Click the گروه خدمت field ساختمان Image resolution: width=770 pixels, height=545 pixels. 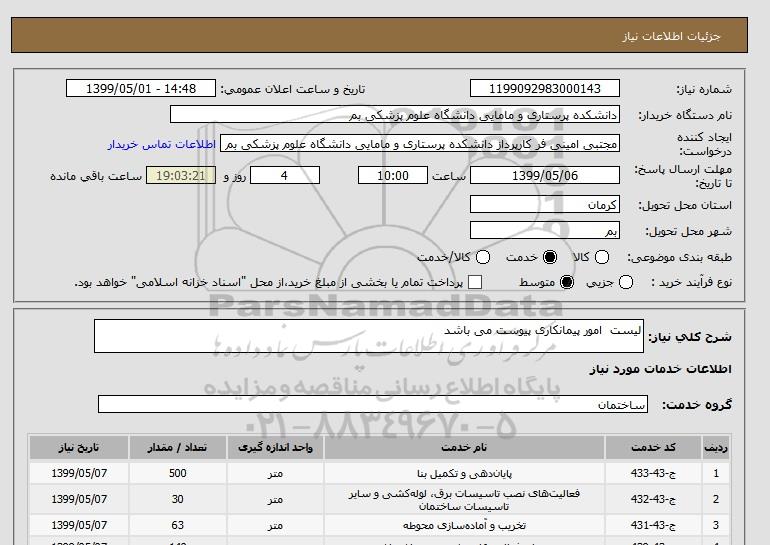pos(373,405)
